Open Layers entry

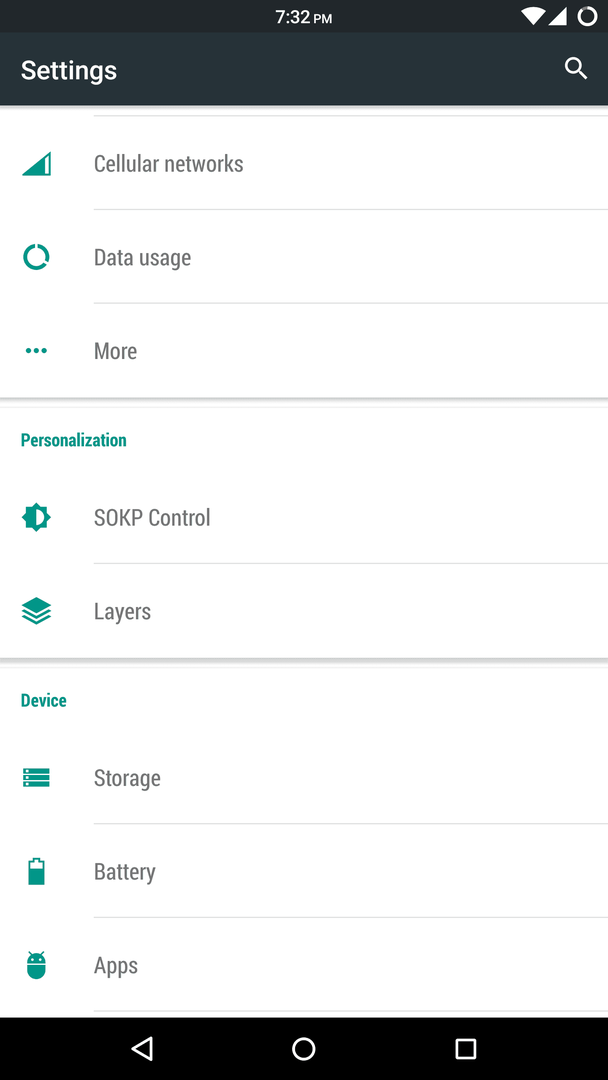(x=304, y=611)
